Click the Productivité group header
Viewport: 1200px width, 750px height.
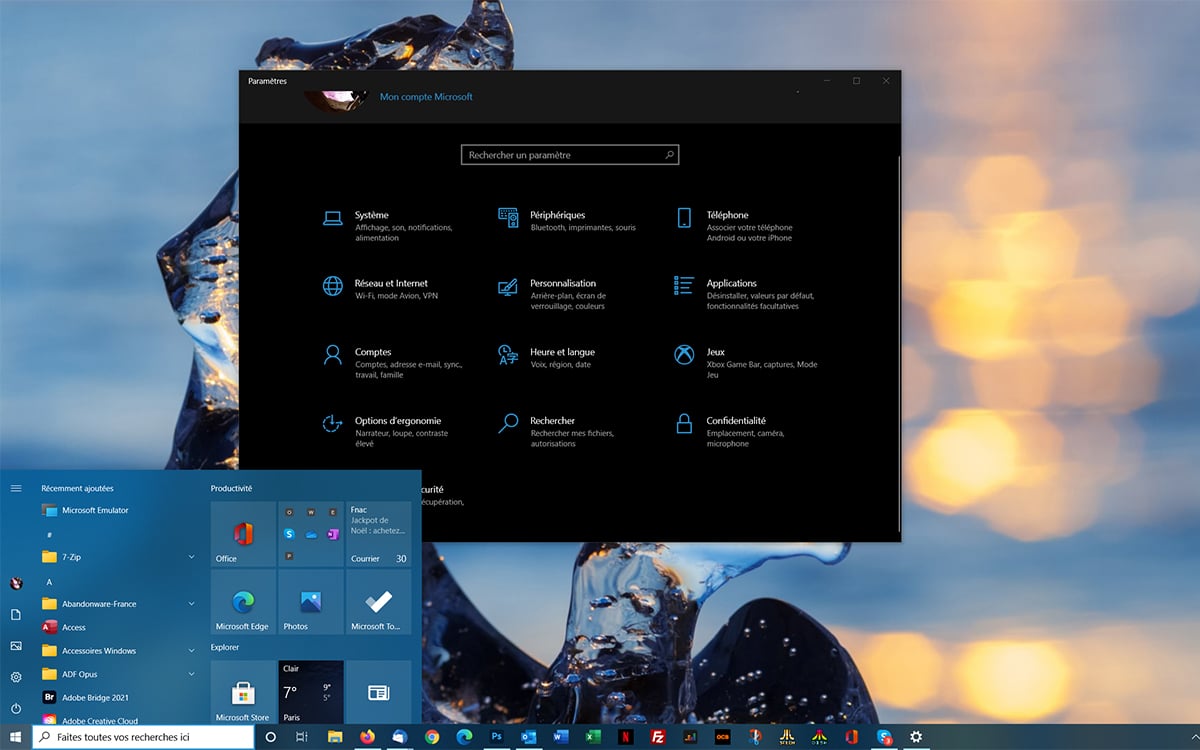point(232,488)
